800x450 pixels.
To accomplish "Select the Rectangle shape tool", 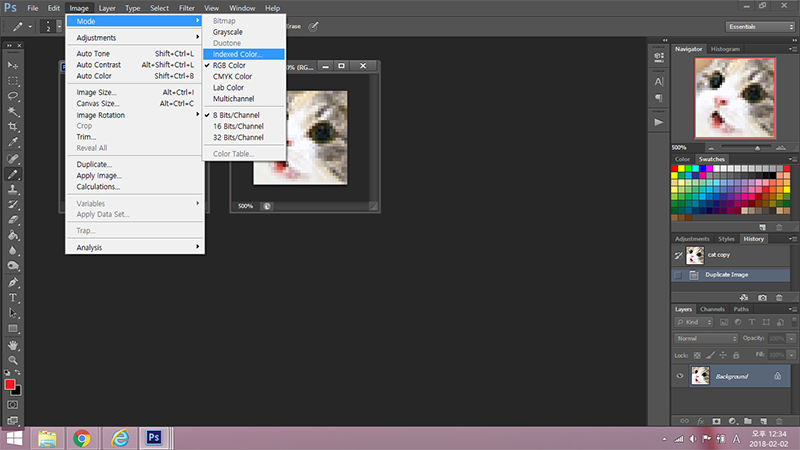I will (13, 329).
